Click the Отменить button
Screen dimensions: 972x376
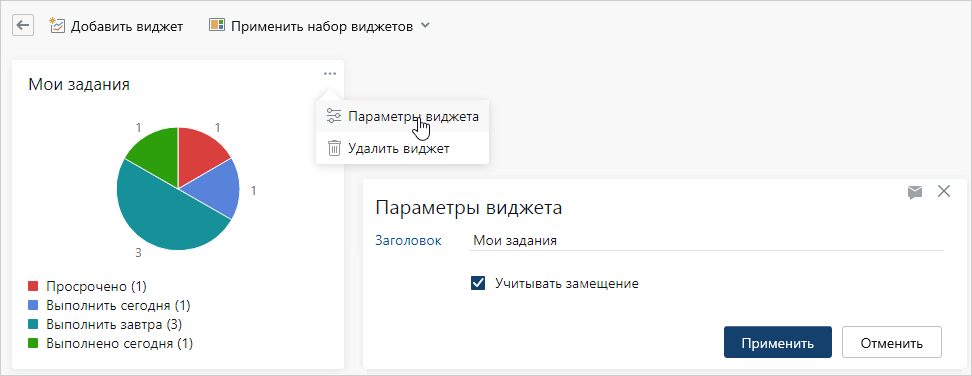891,342
